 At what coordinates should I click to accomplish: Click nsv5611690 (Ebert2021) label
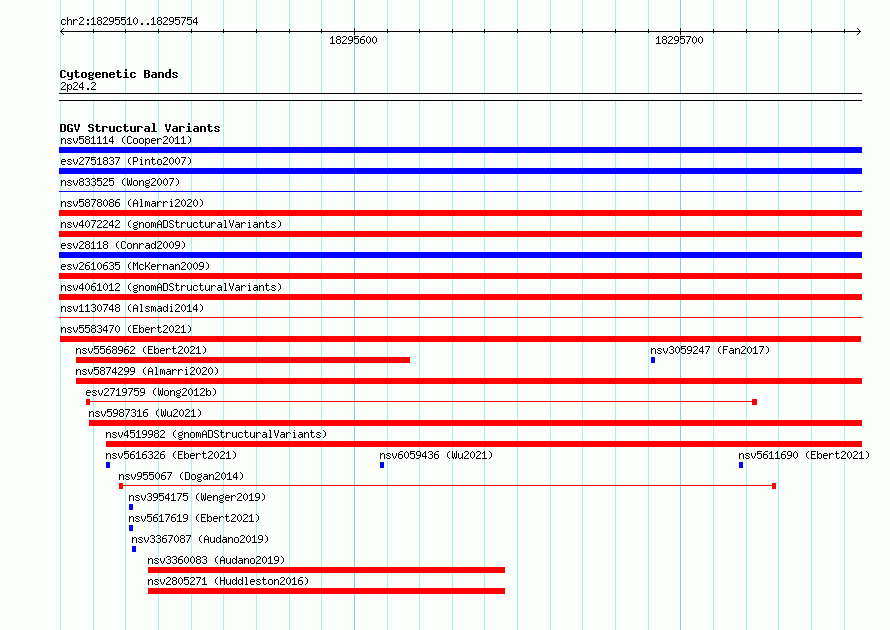(x=804, y=455)
